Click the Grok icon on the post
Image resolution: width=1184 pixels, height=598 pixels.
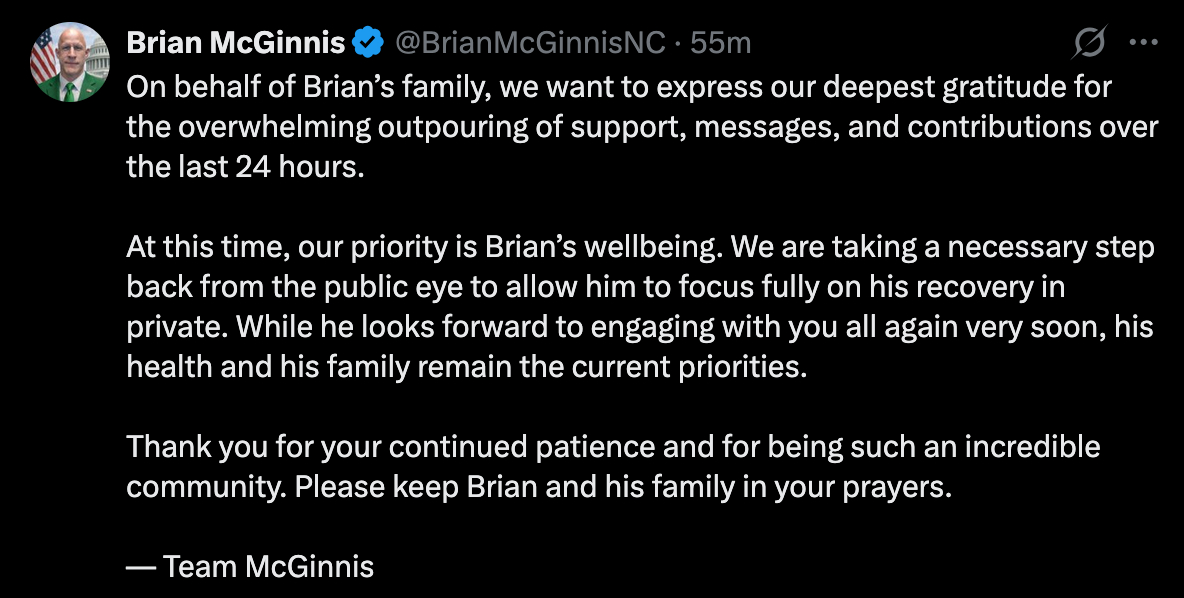coord(1089,43)
